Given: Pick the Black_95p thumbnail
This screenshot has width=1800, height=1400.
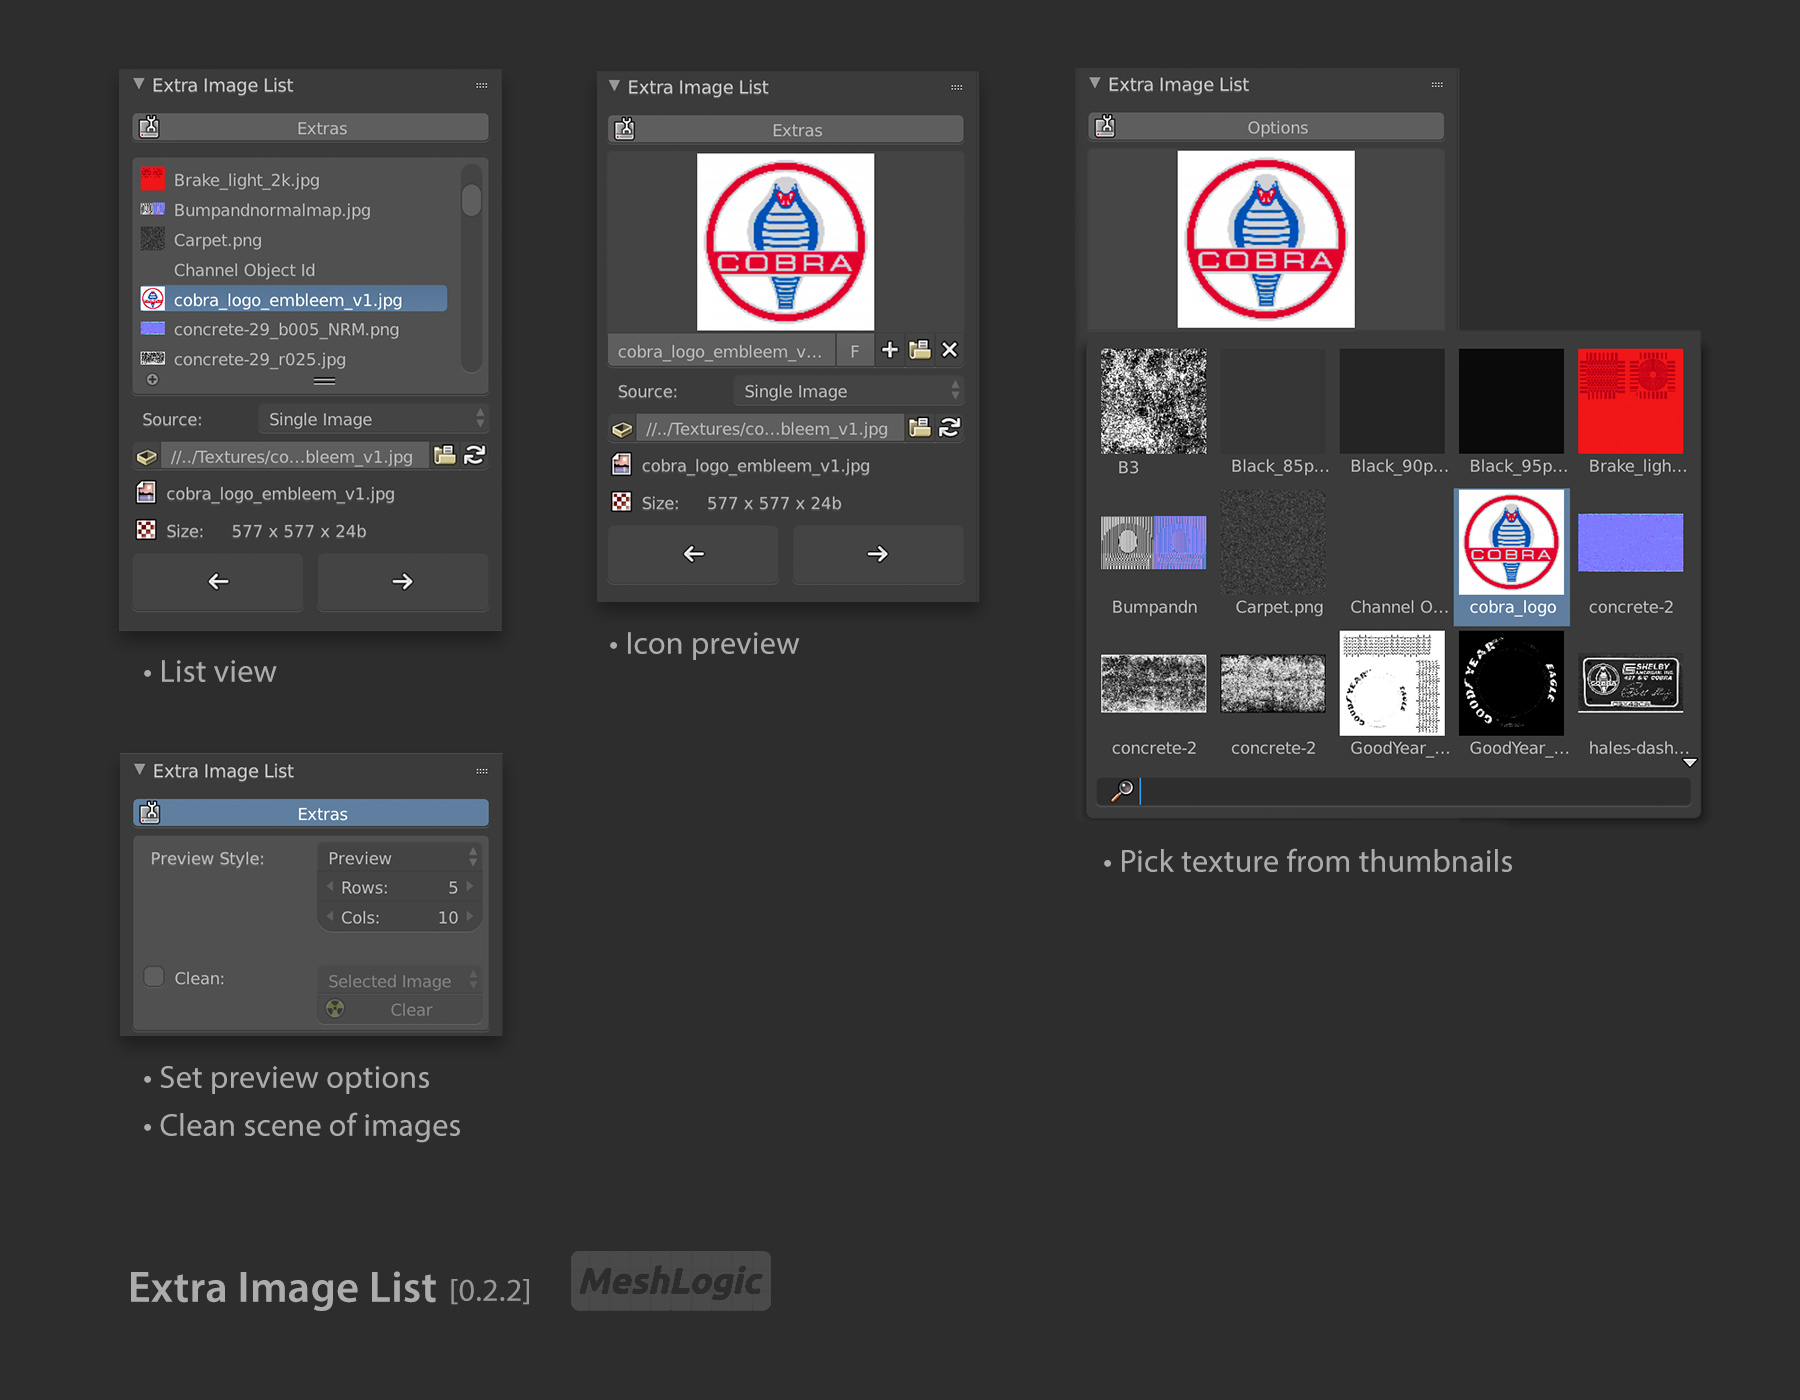Looking at the screenshot, I should pos(1511,412).
